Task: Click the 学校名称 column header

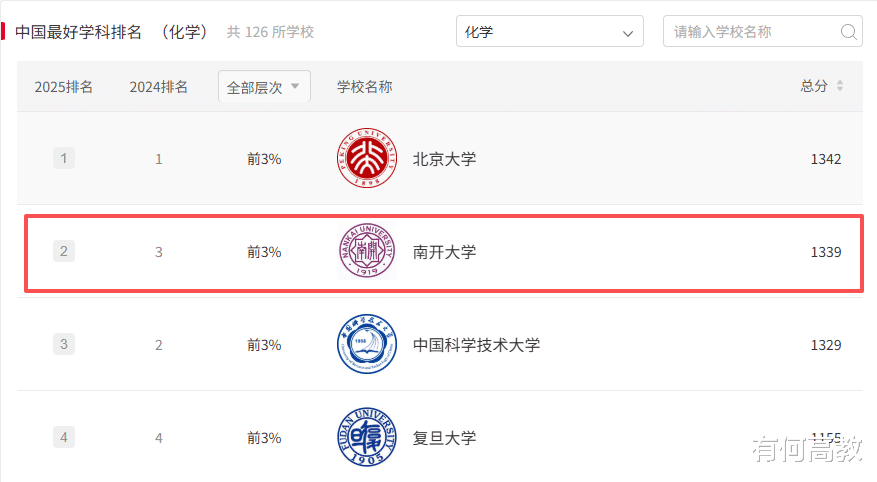Action: coord(364,87)
